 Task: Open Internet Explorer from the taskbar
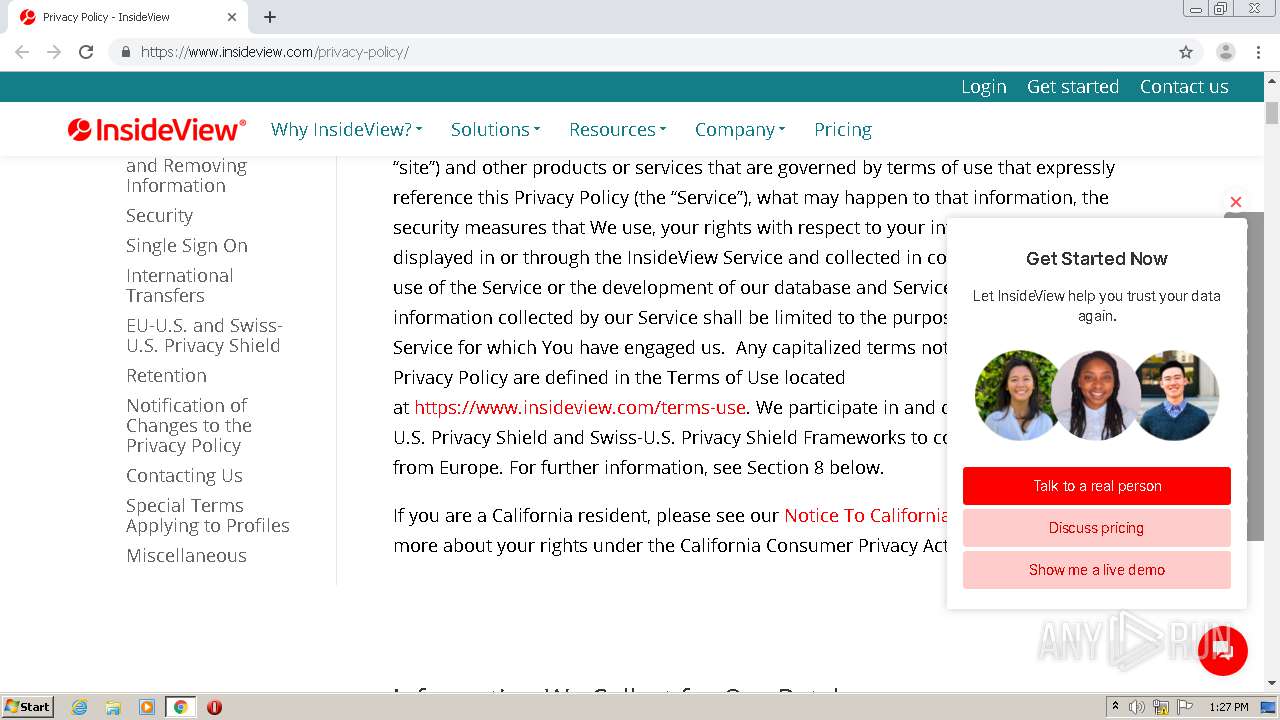point(80,707)
